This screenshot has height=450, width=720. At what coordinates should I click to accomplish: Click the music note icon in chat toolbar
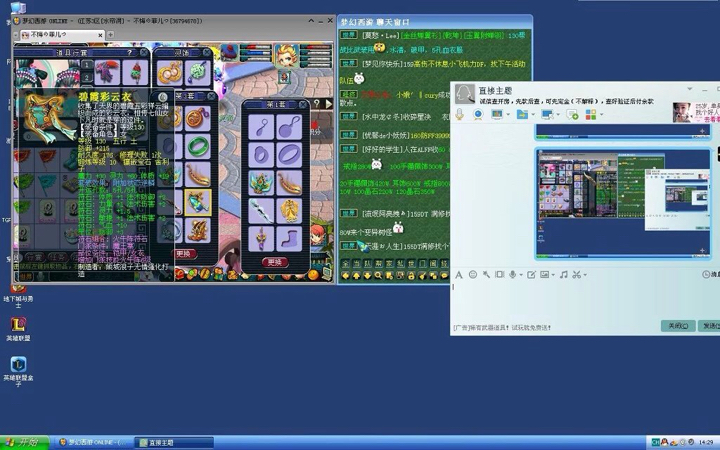(x=564, y=275)
